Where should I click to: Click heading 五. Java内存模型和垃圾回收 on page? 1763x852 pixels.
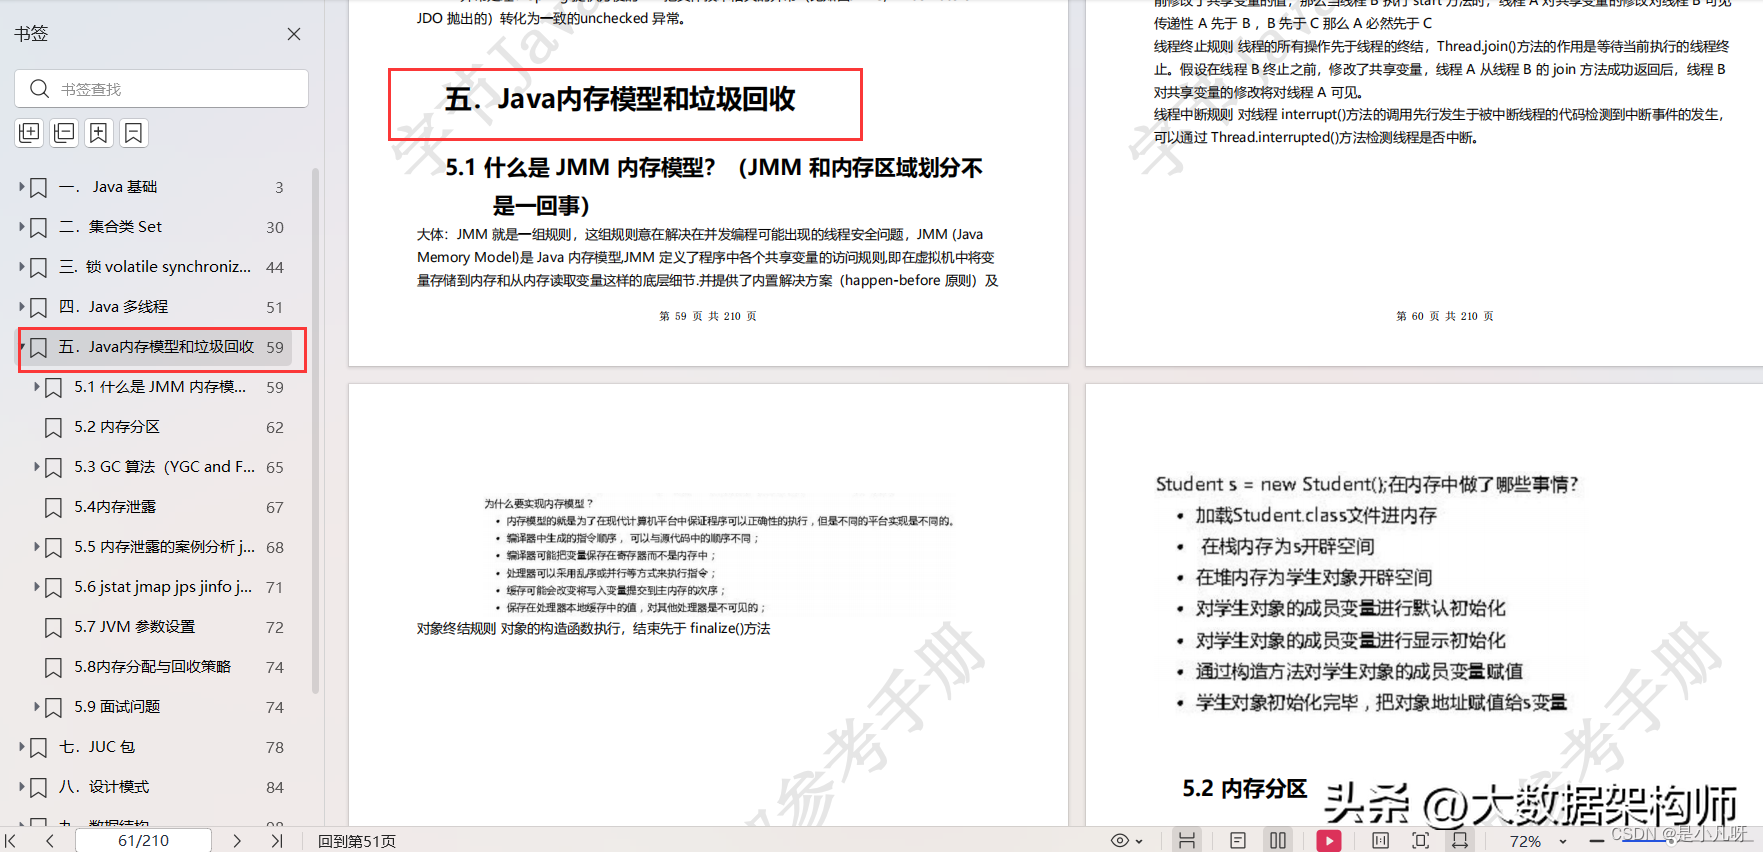click(x=620, y=99)
